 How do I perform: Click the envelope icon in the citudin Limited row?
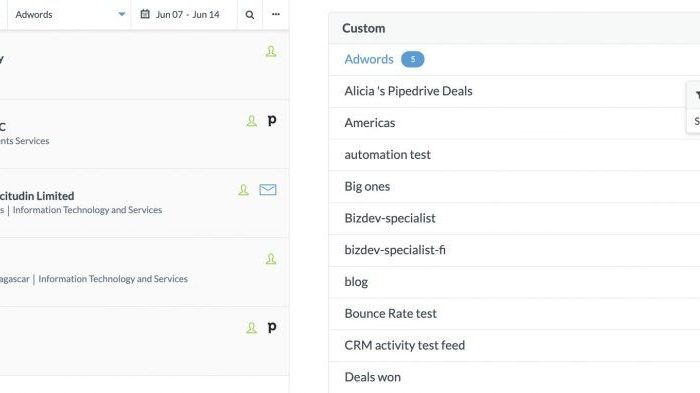[x=268, y=190]
